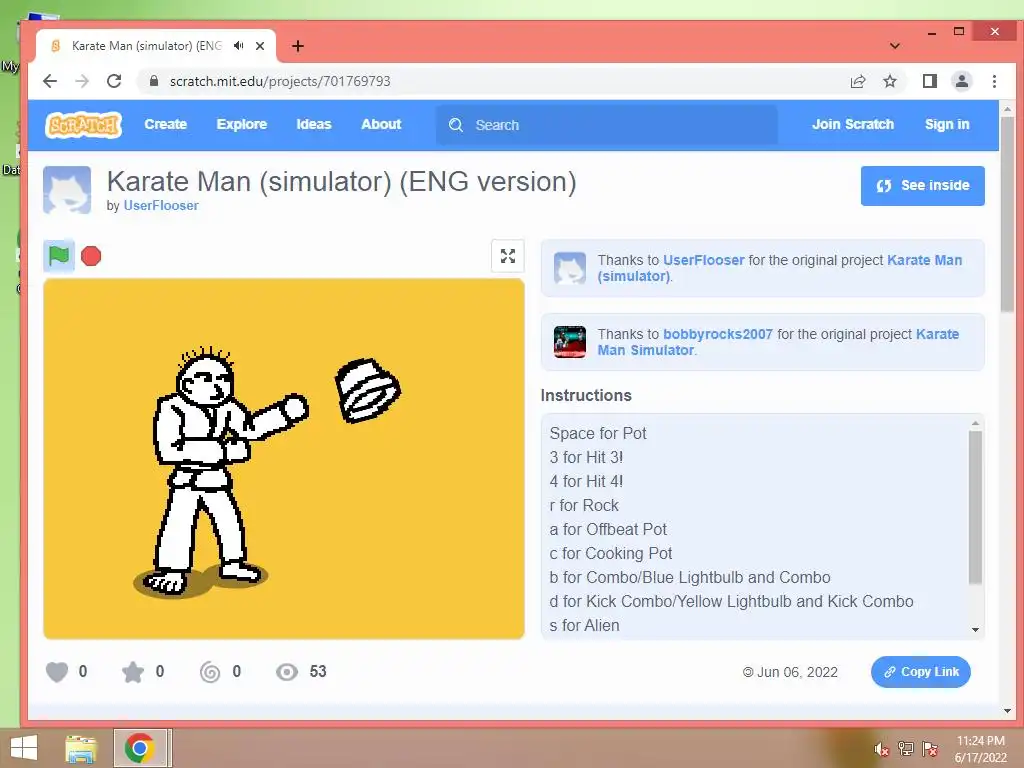Focus the Scratch search field
The width and height of the screenshot is (1024, 768).
607,125
